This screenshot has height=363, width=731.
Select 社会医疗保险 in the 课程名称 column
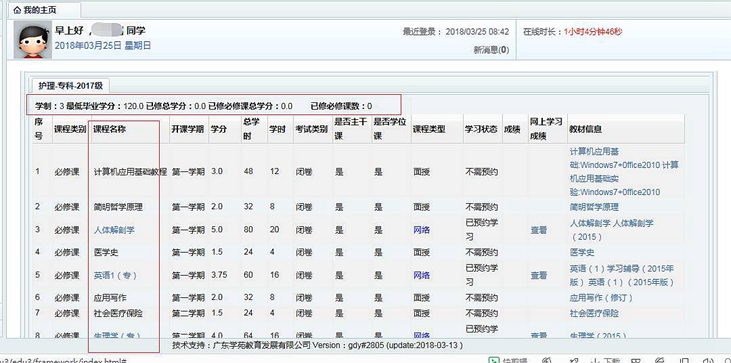(118, 313)
